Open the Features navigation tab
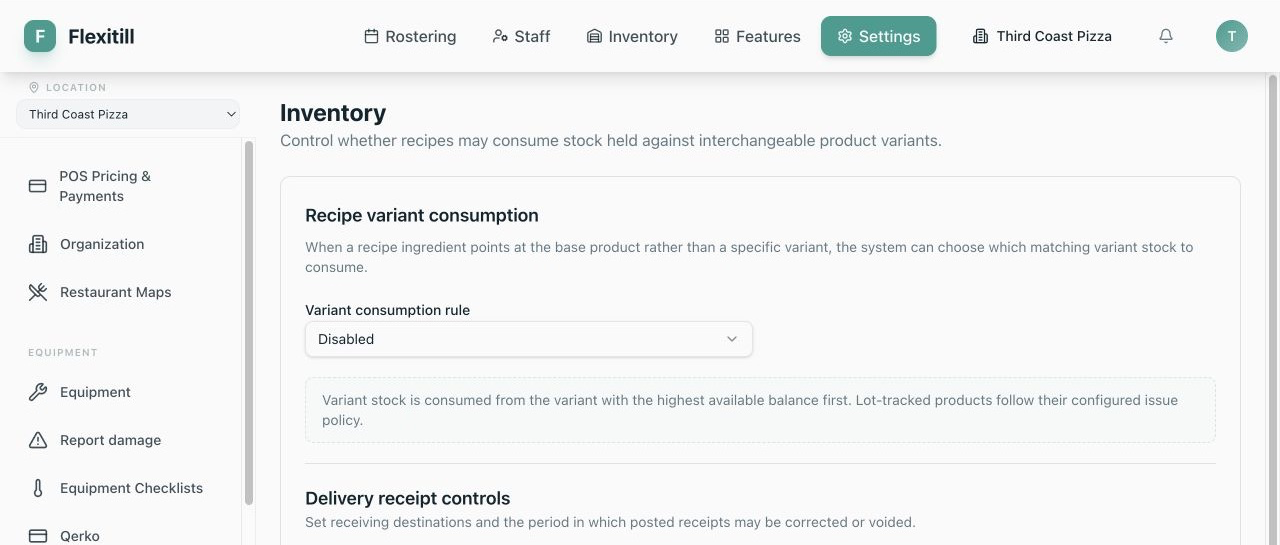 pos(757,36)
